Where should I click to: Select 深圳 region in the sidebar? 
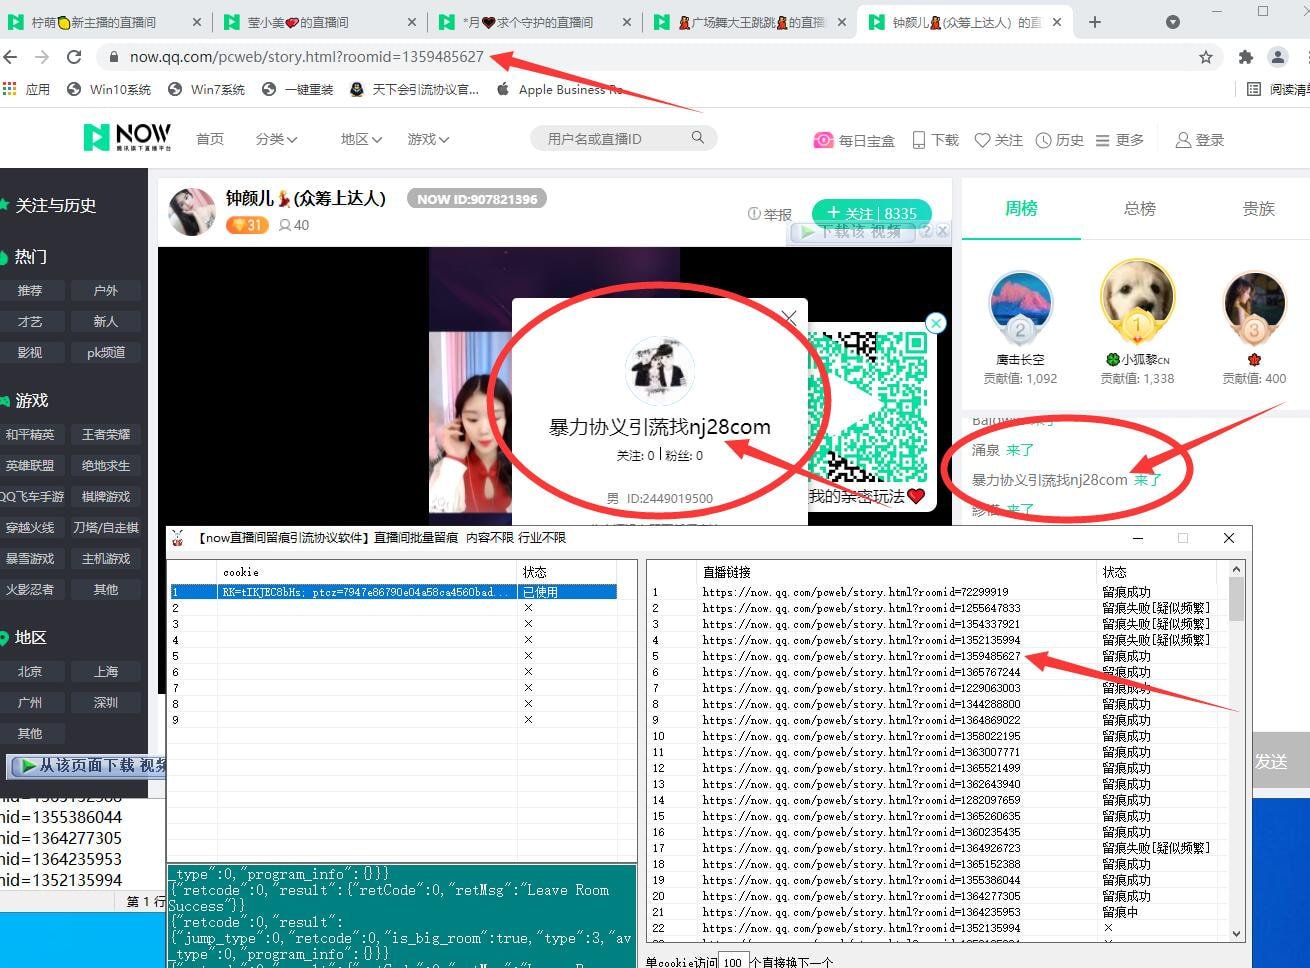pos(105,702)
